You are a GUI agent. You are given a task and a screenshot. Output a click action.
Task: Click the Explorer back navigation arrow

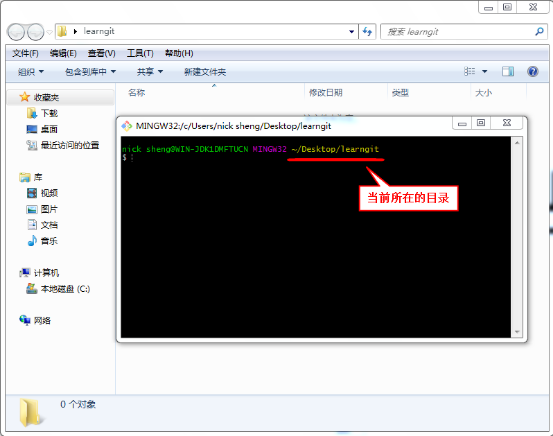pos(16,32)
